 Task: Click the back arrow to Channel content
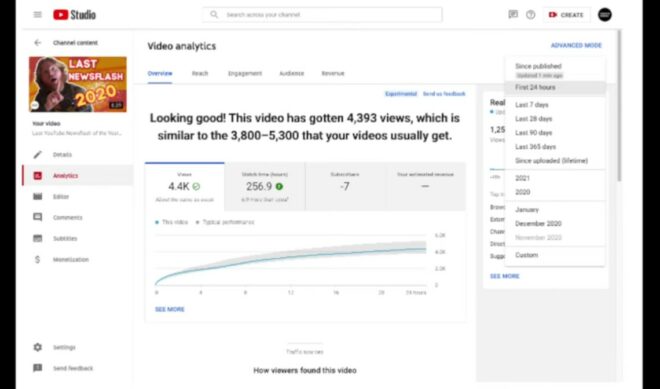pos(37,43)
